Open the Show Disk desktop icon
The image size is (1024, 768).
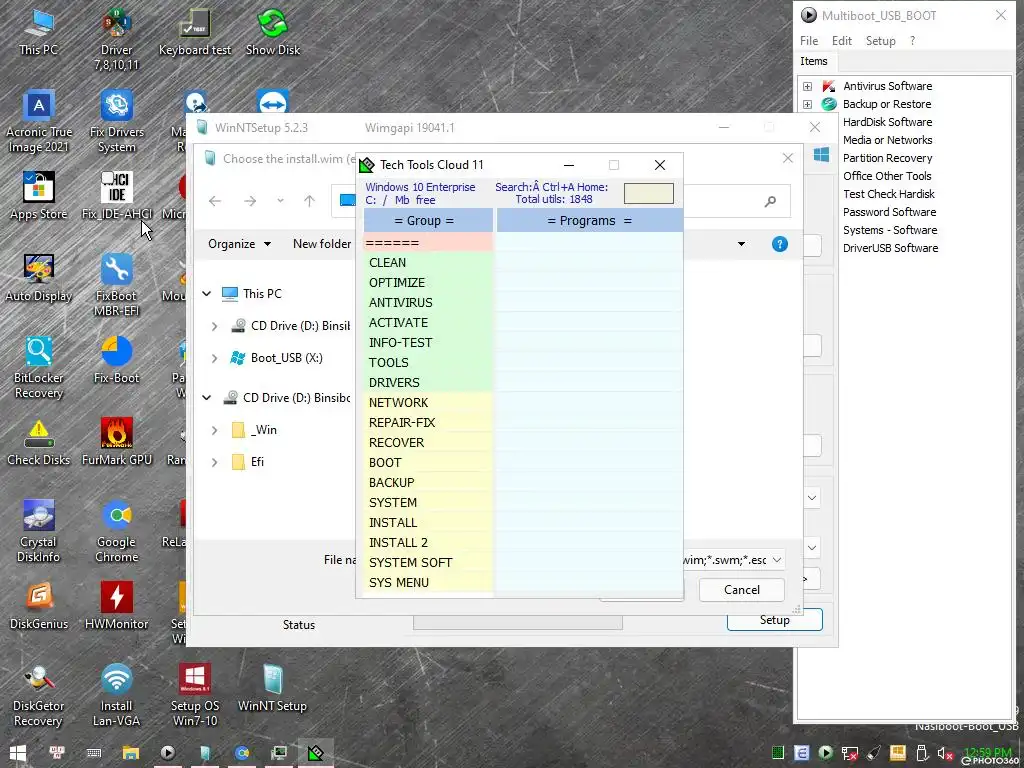[273, 31]
